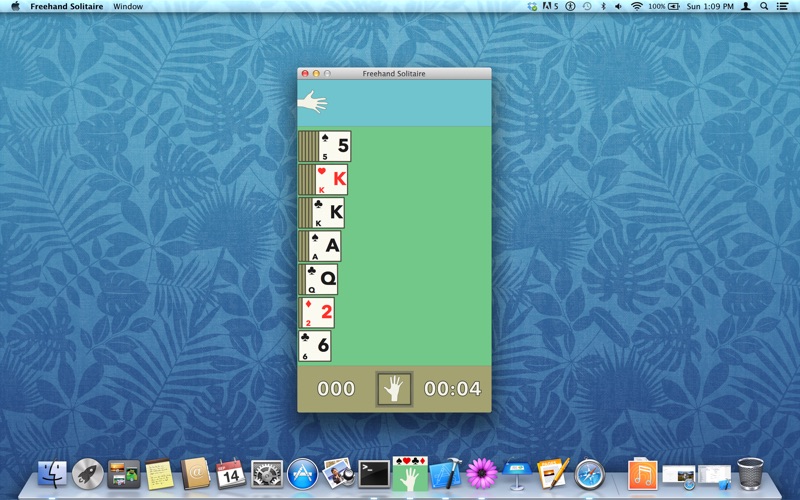Choose the Queen of clubs card

[321, 279]
